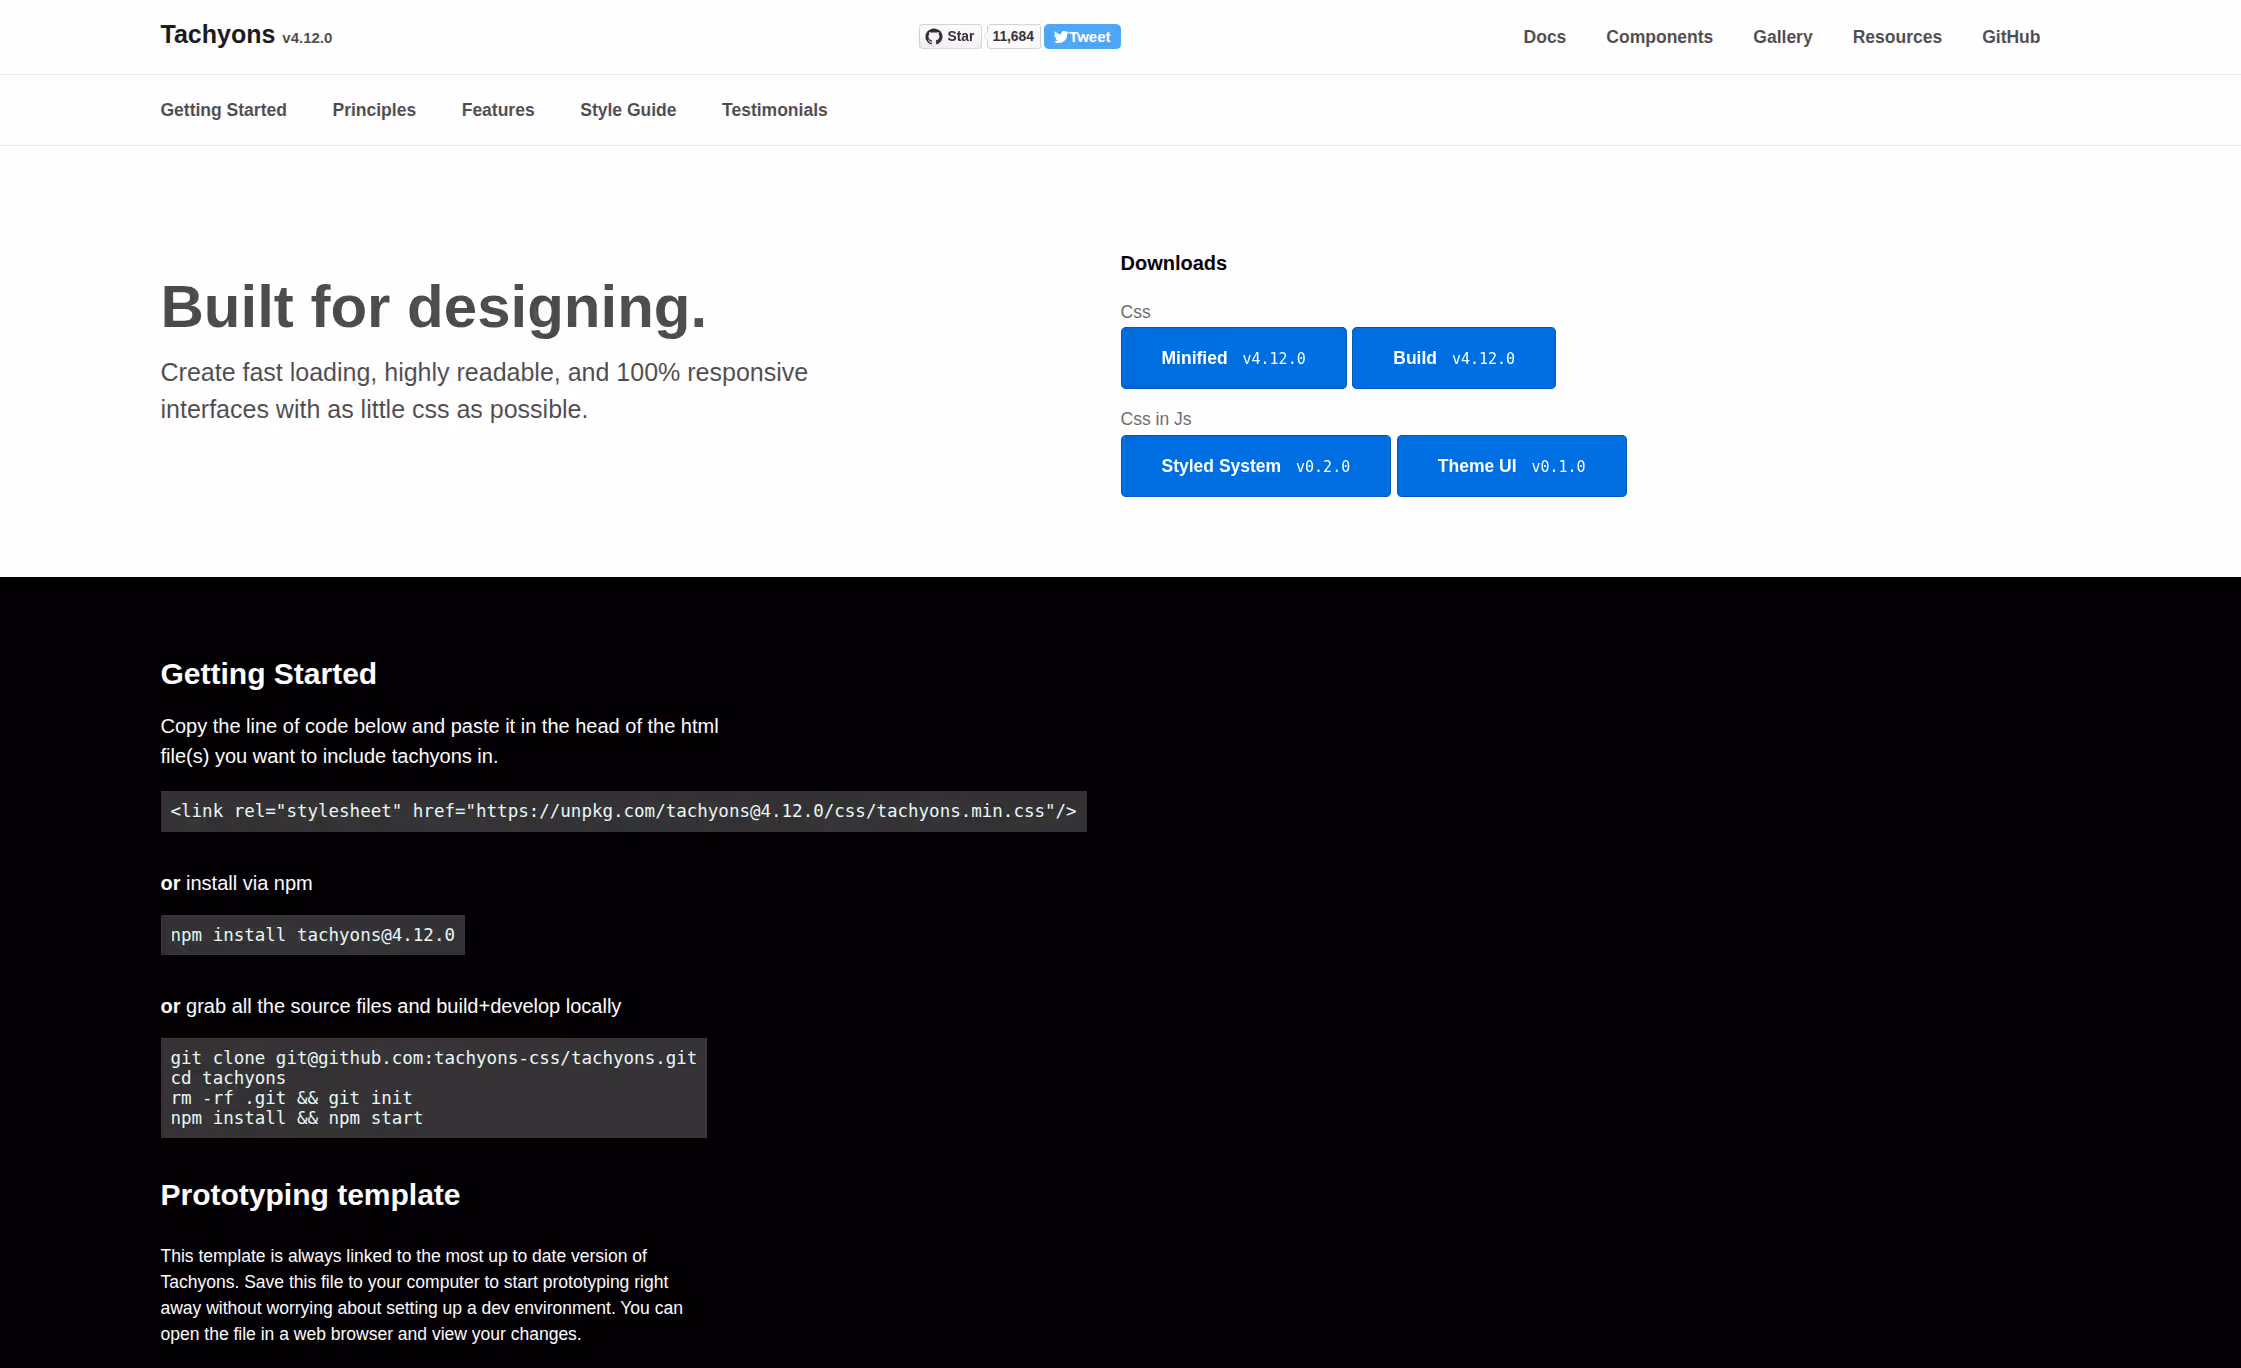Open the Resources link

1897,37
